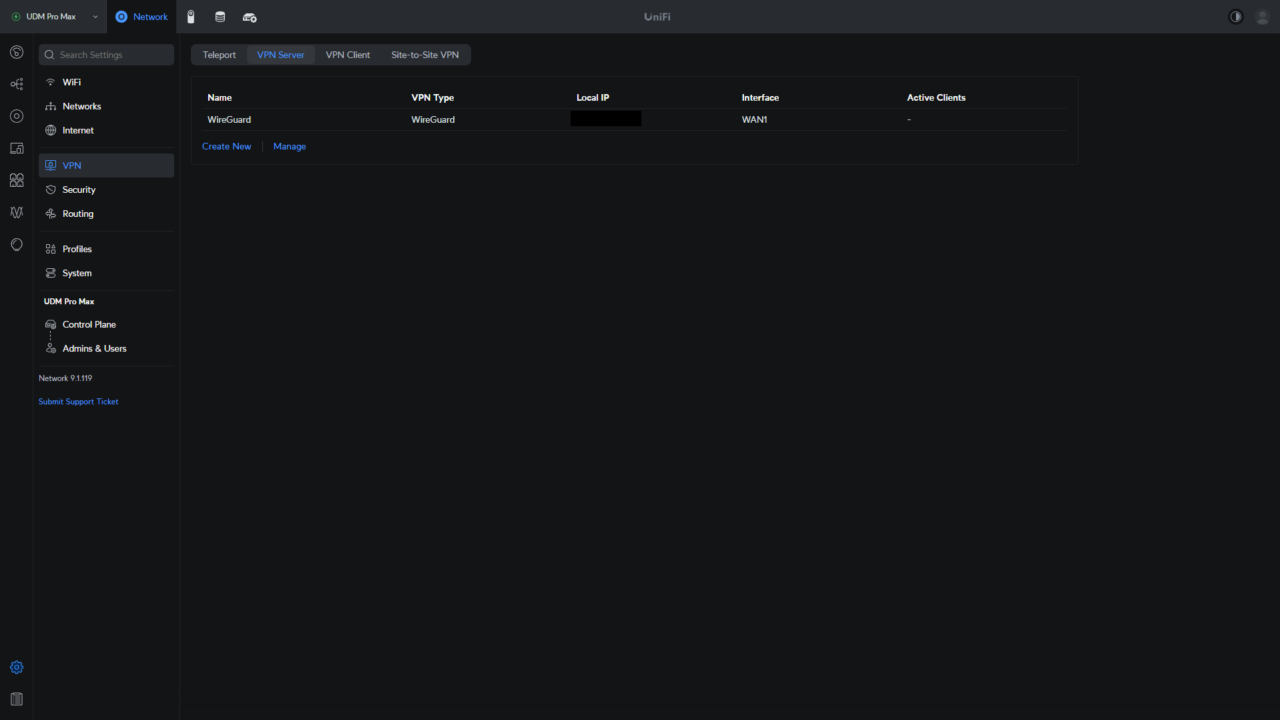
Task: Open the Flows waveform icon in the left rail
Action: 16,212
